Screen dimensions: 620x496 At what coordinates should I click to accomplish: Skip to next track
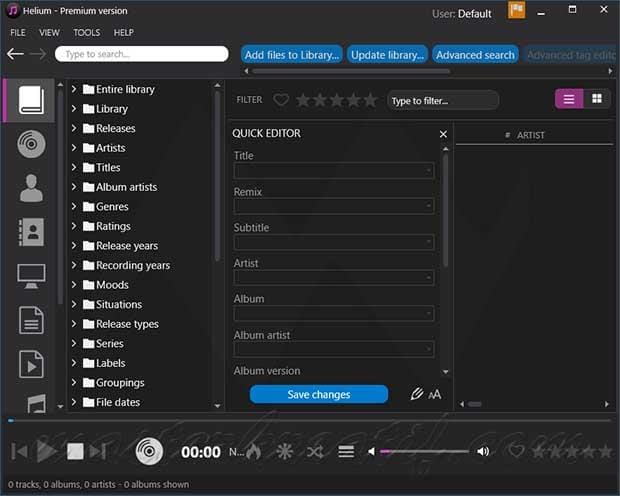coord(98,451)
